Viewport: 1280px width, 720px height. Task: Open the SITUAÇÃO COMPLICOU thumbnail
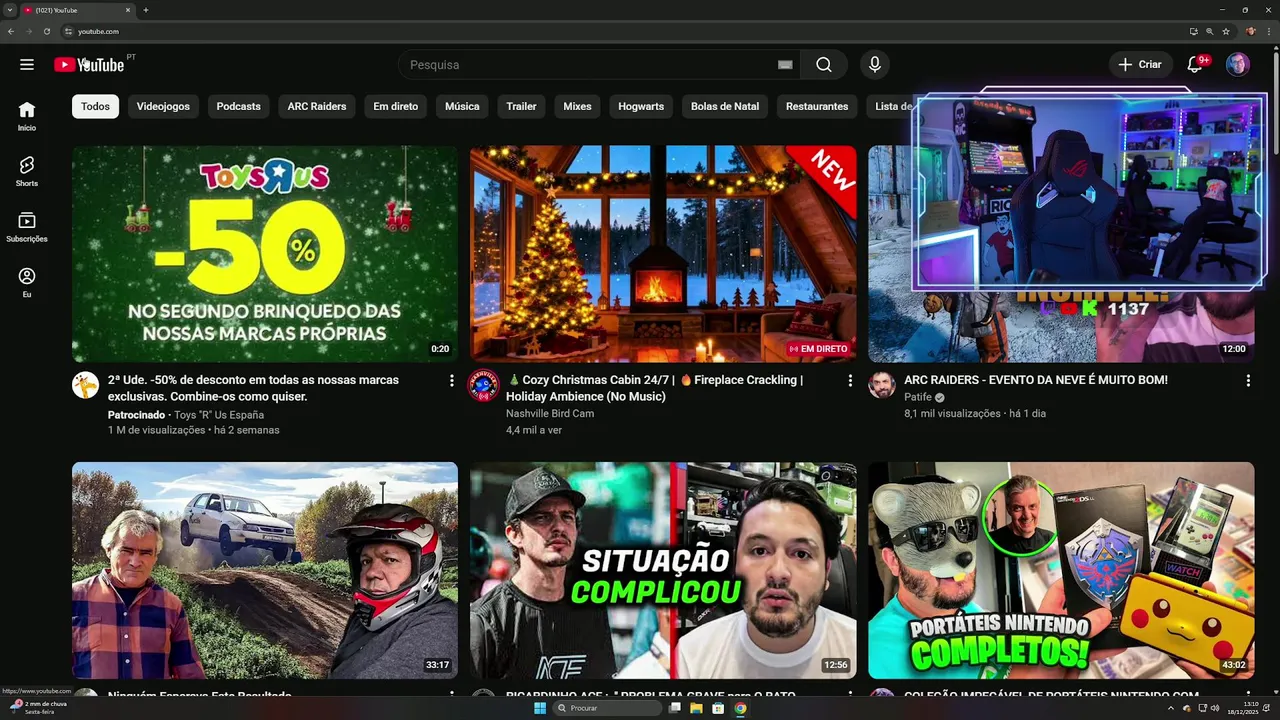tap(663, 570)
